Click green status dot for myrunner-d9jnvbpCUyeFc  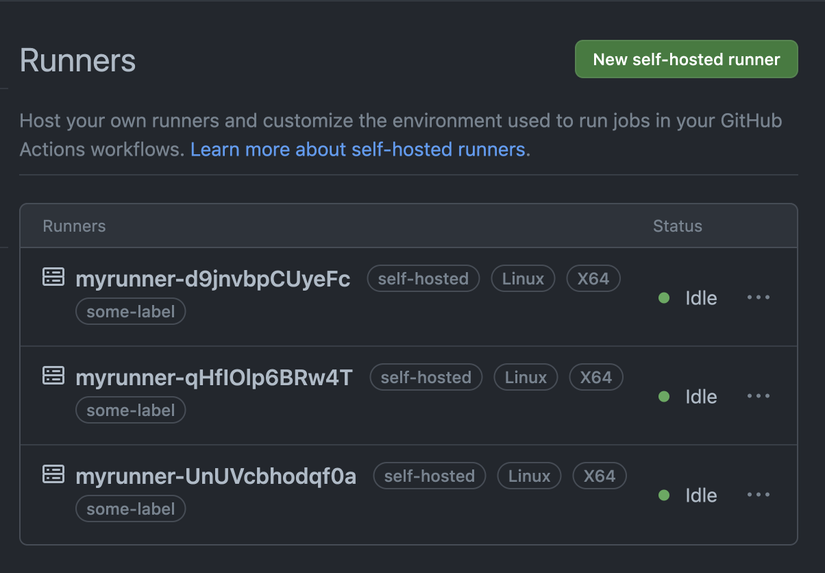coord(664,298)
